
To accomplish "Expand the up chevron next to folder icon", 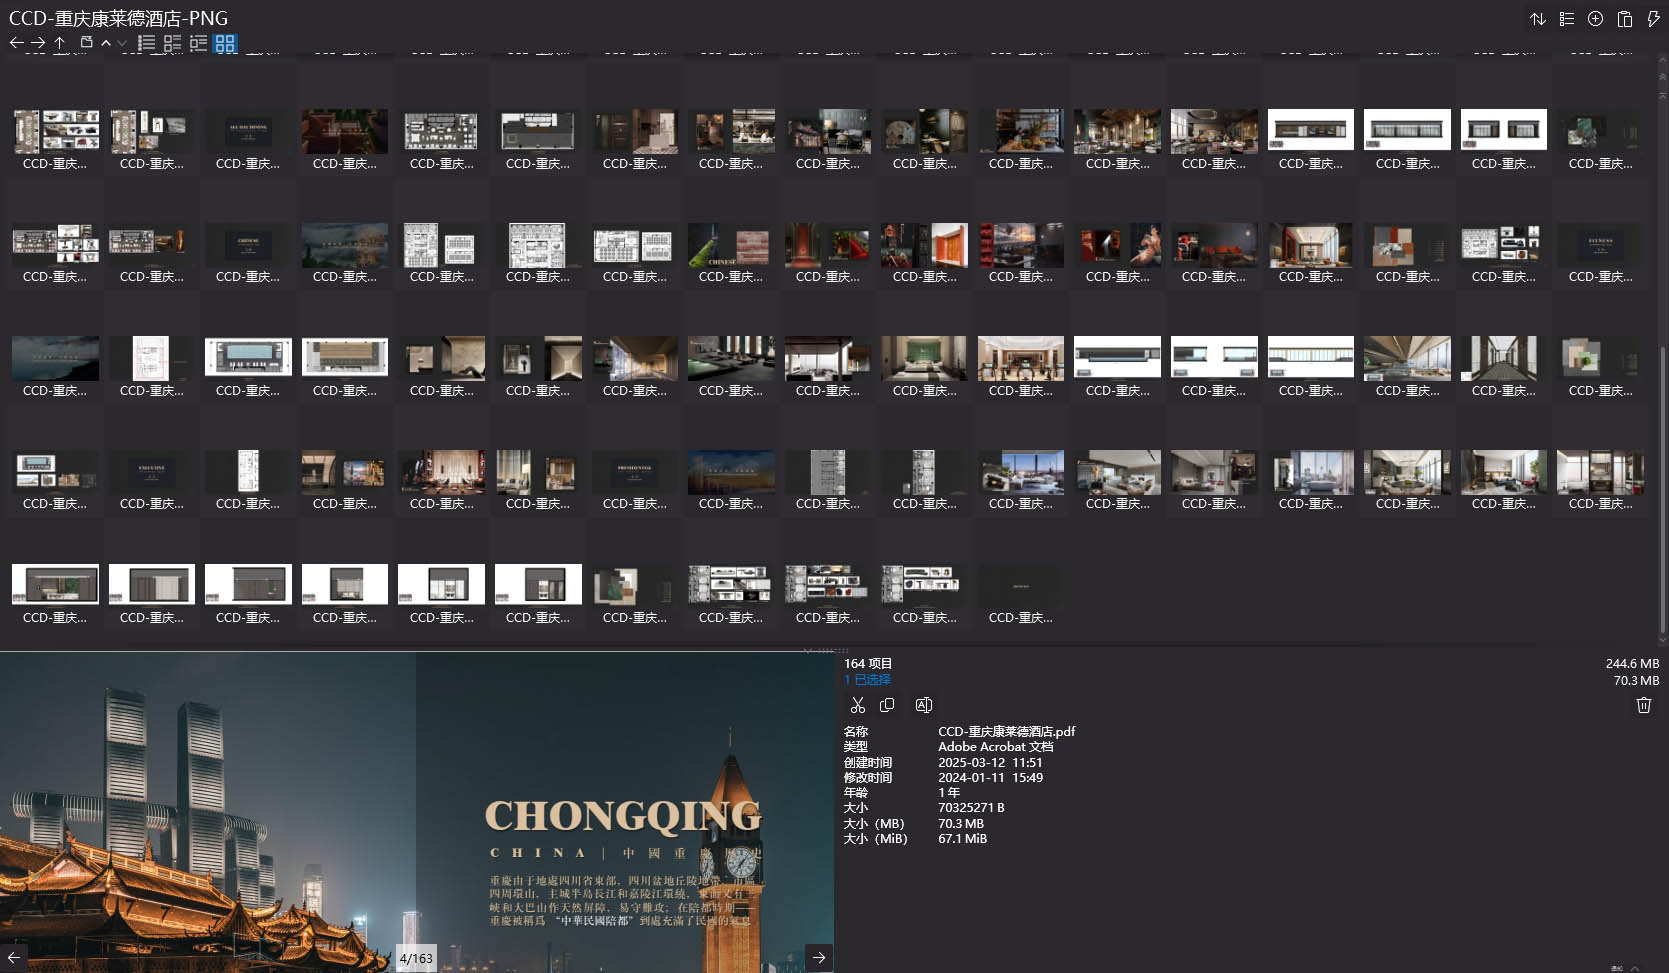I will 106,43.
